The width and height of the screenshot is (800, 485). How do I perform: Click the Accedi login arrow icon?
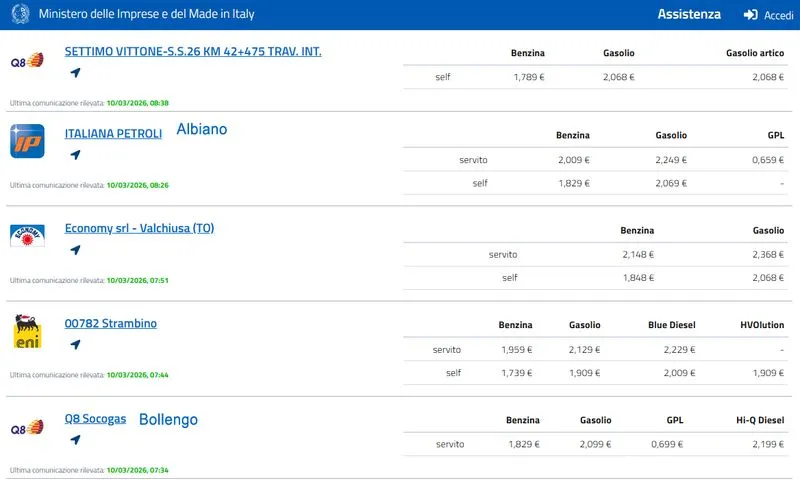750,15
